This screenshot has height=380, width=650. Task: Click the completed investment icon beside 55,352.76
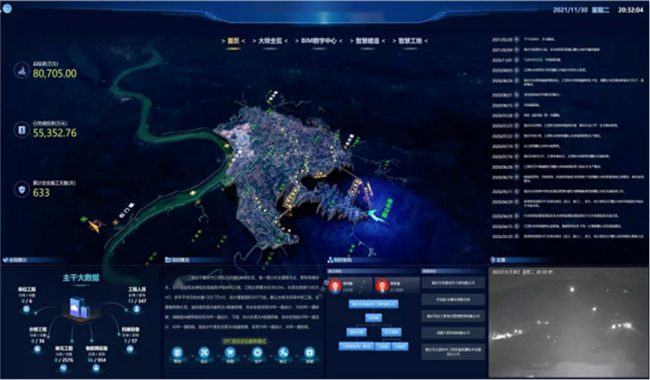point(22,130)
